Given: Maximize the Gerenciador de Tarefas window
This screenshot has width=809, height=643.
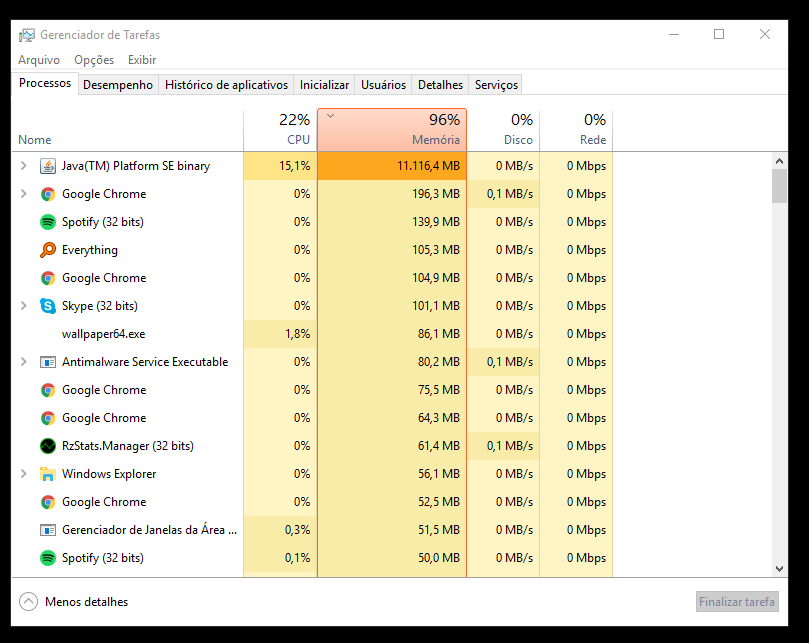Looking at the screenshot, I should (719, 35).
